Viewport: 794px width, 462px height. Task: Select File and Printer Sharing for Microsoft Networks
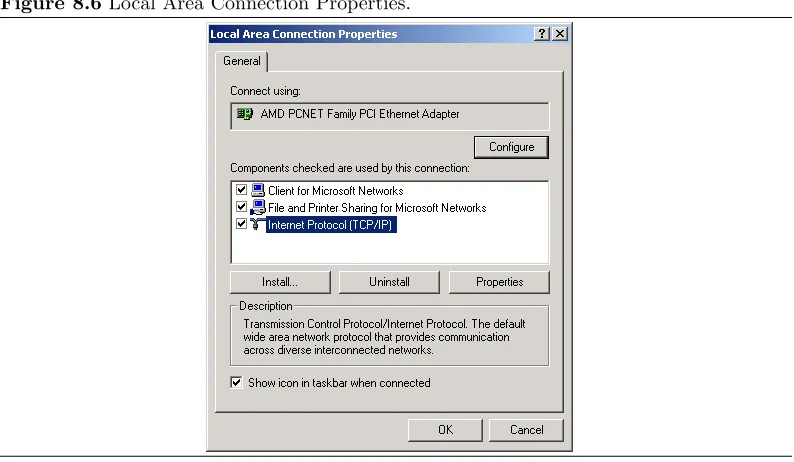[x=377, y=208]
